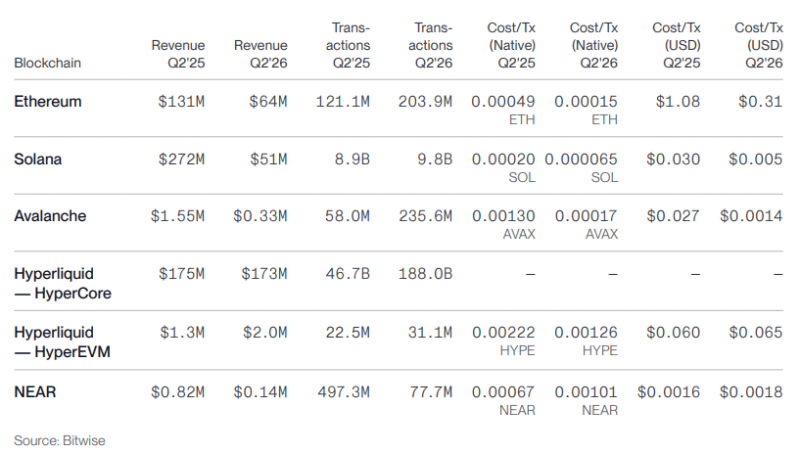This screenshot has height=454, width=800.
Task: Click the Blockchain column header
Action: [x=47, y=63]
